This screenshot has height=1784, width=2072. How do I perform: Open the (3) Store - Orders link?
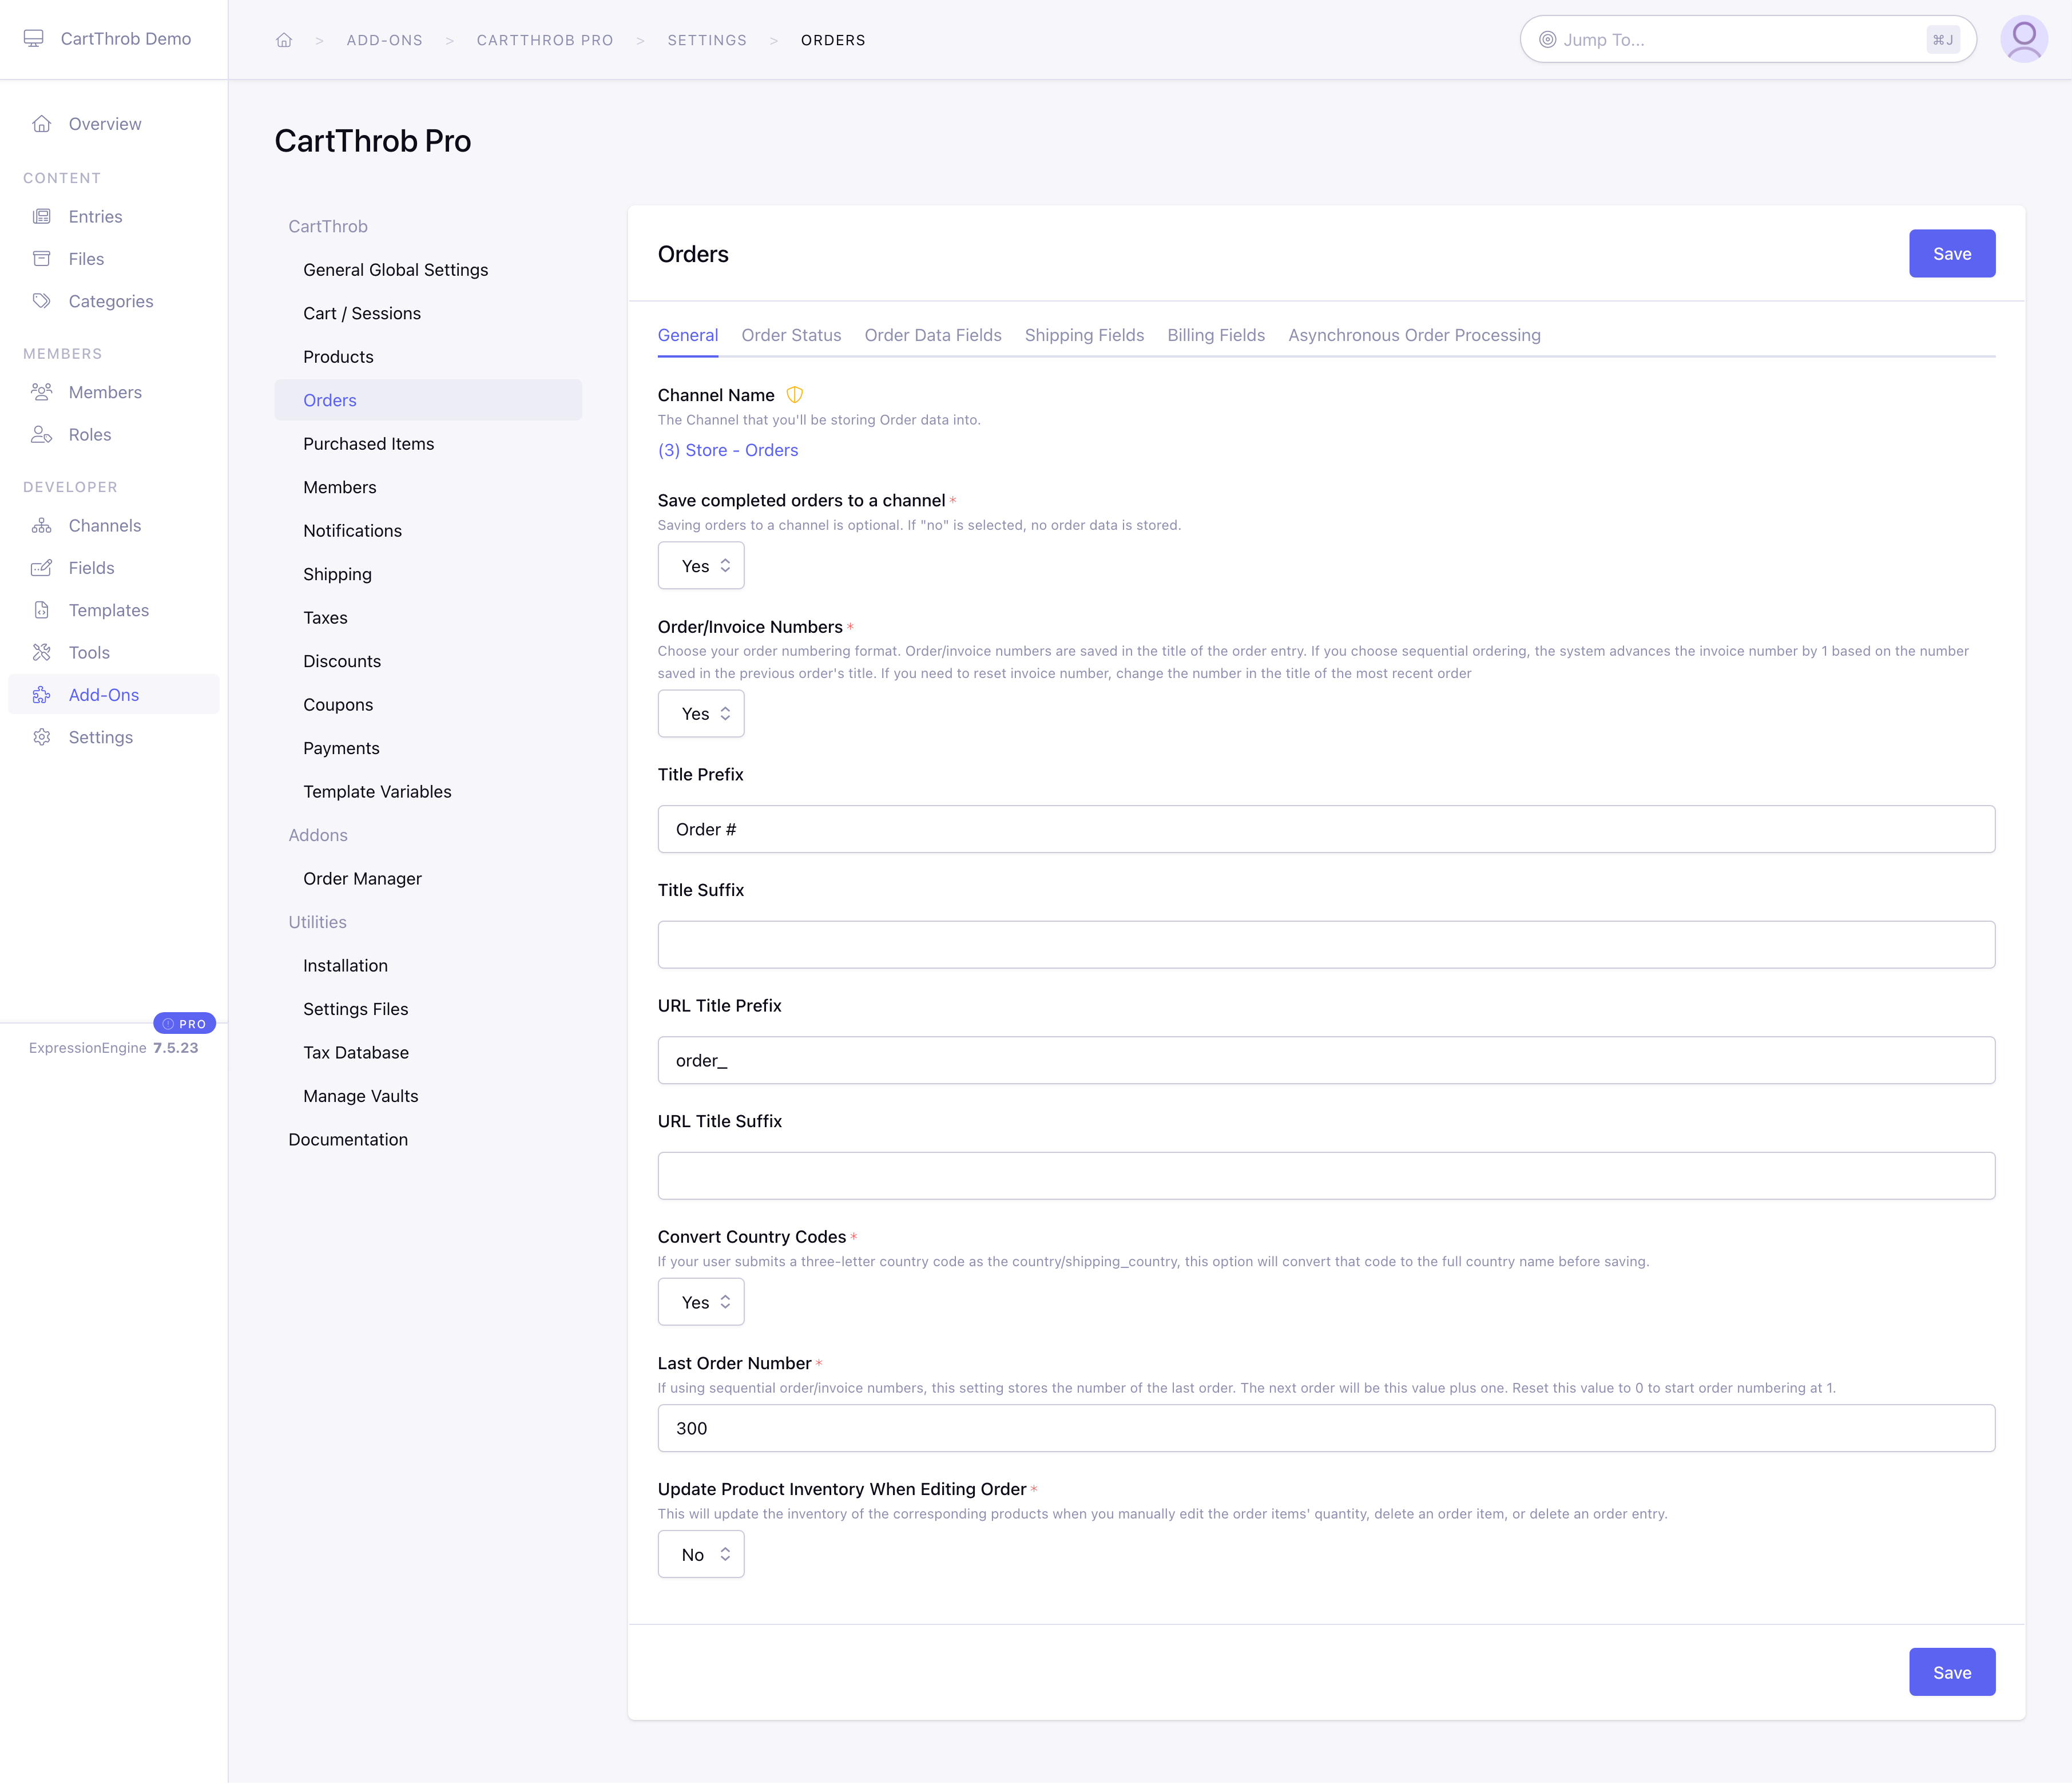click(728, 450)
